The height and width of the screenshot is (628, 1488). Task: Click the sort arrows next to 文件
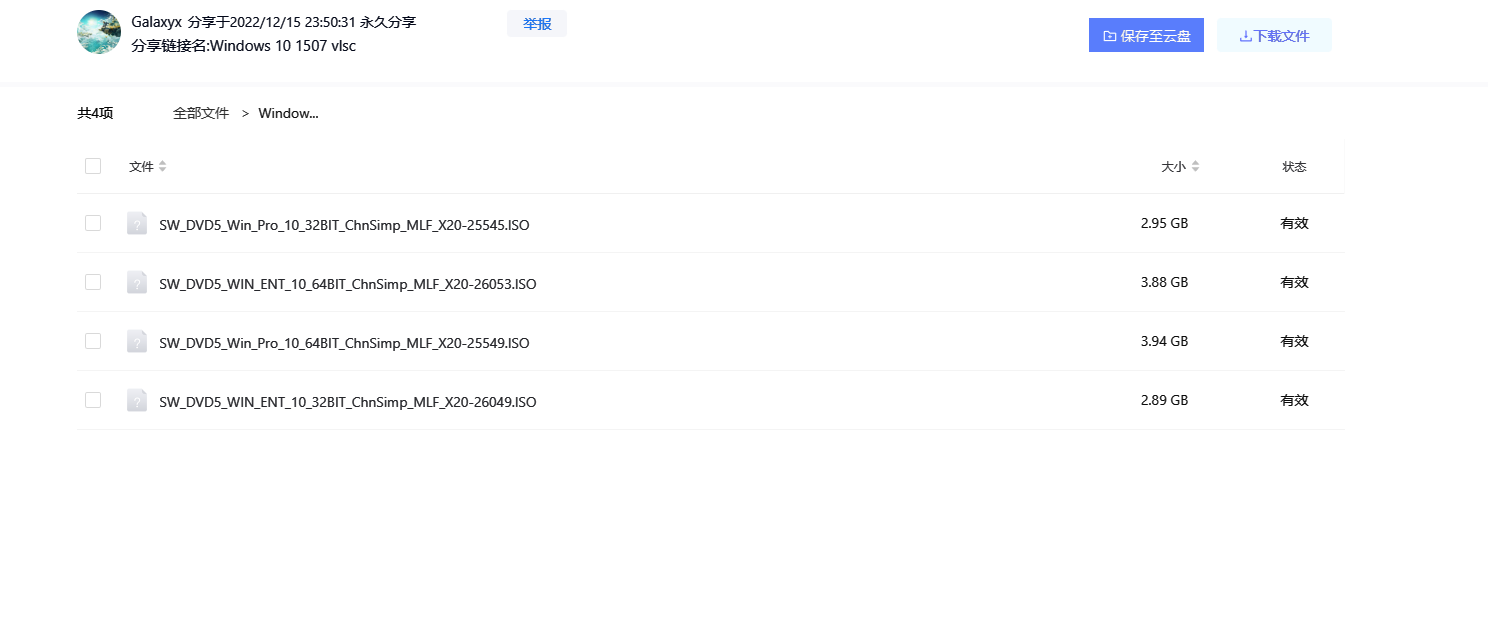pyautogui.click(x=163, y=166)
